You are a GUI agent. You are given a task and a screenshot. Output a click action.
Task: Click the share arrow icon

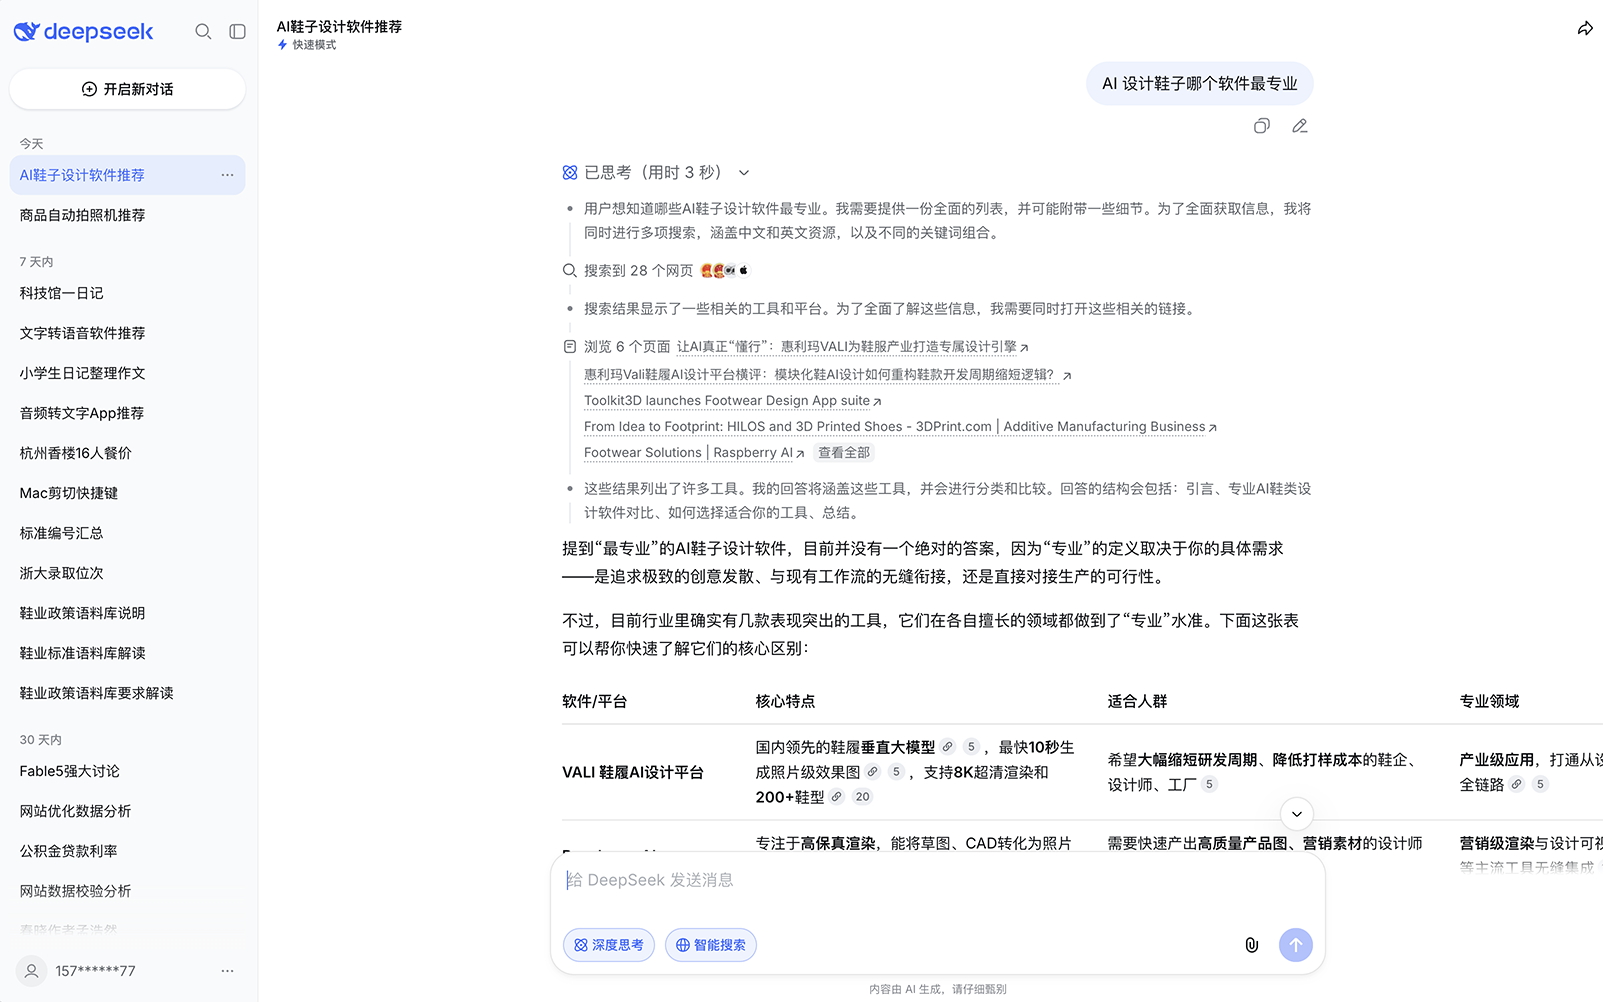click(x=1585, y=28)
